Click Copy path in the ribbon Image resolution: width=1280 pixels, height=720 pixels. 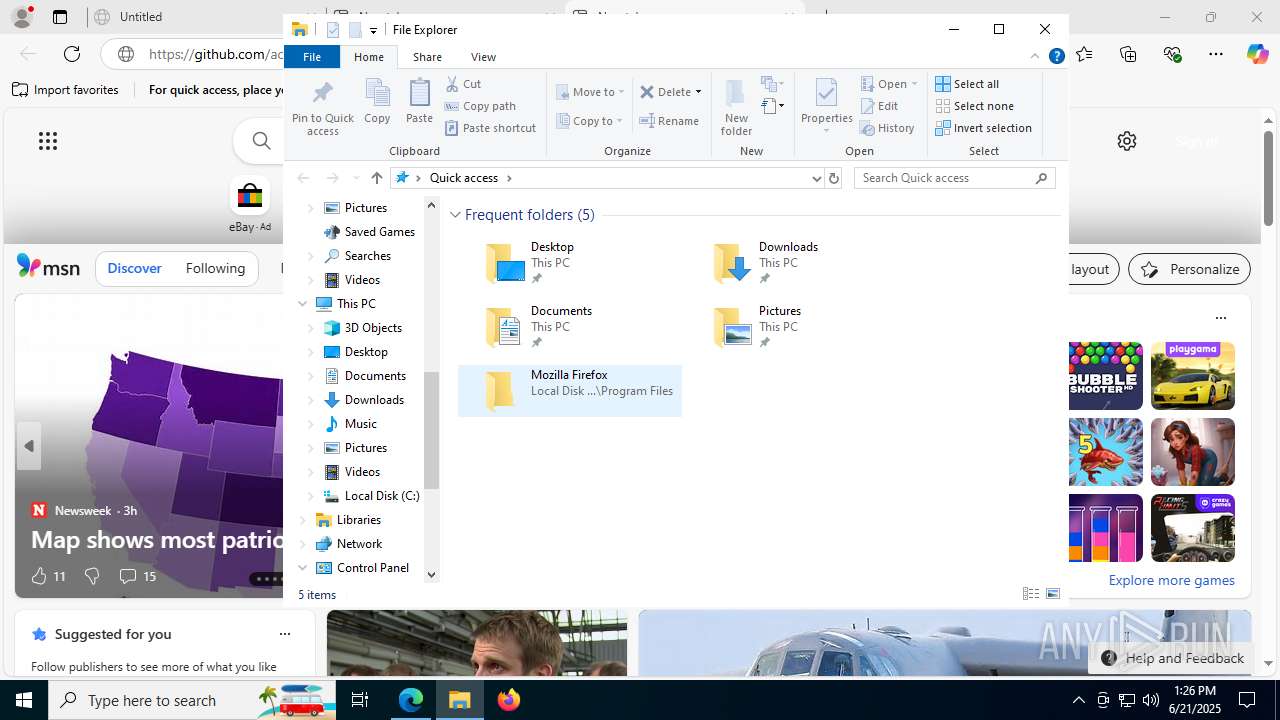480,106
